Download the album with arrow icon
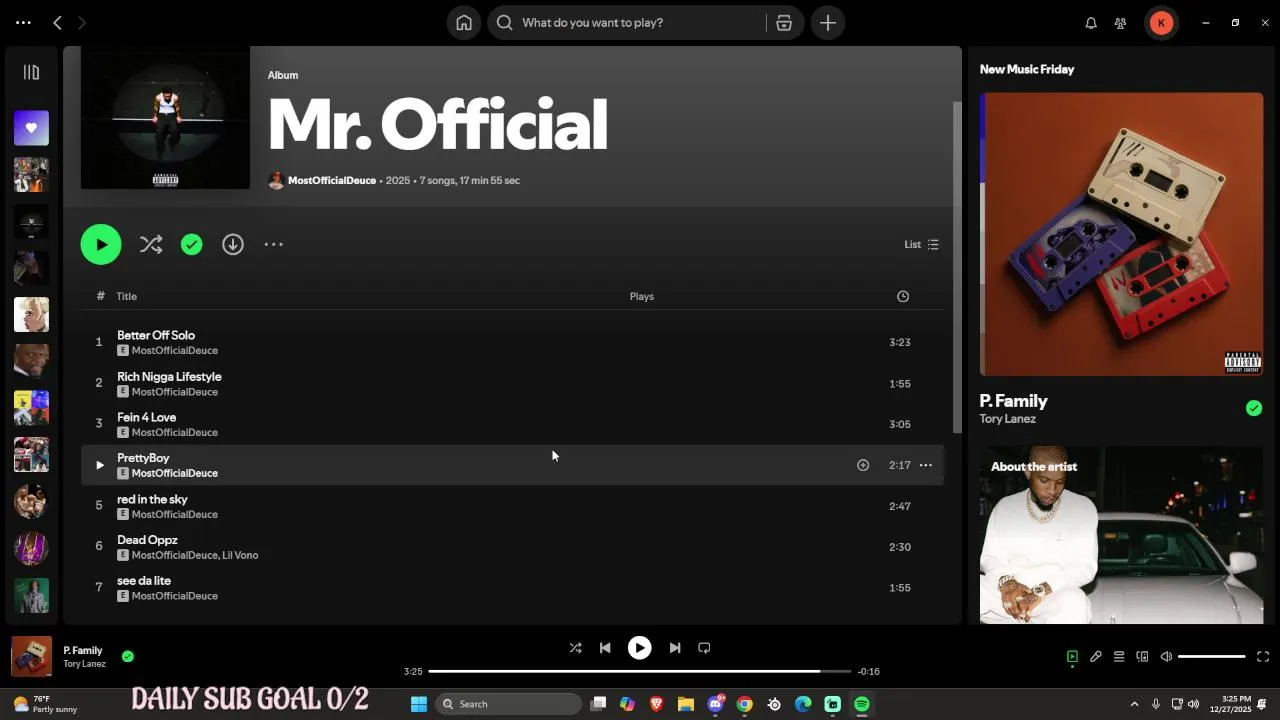Image resolution: width=1280 pixels, height=720 pixels. [x=233, y=244]
